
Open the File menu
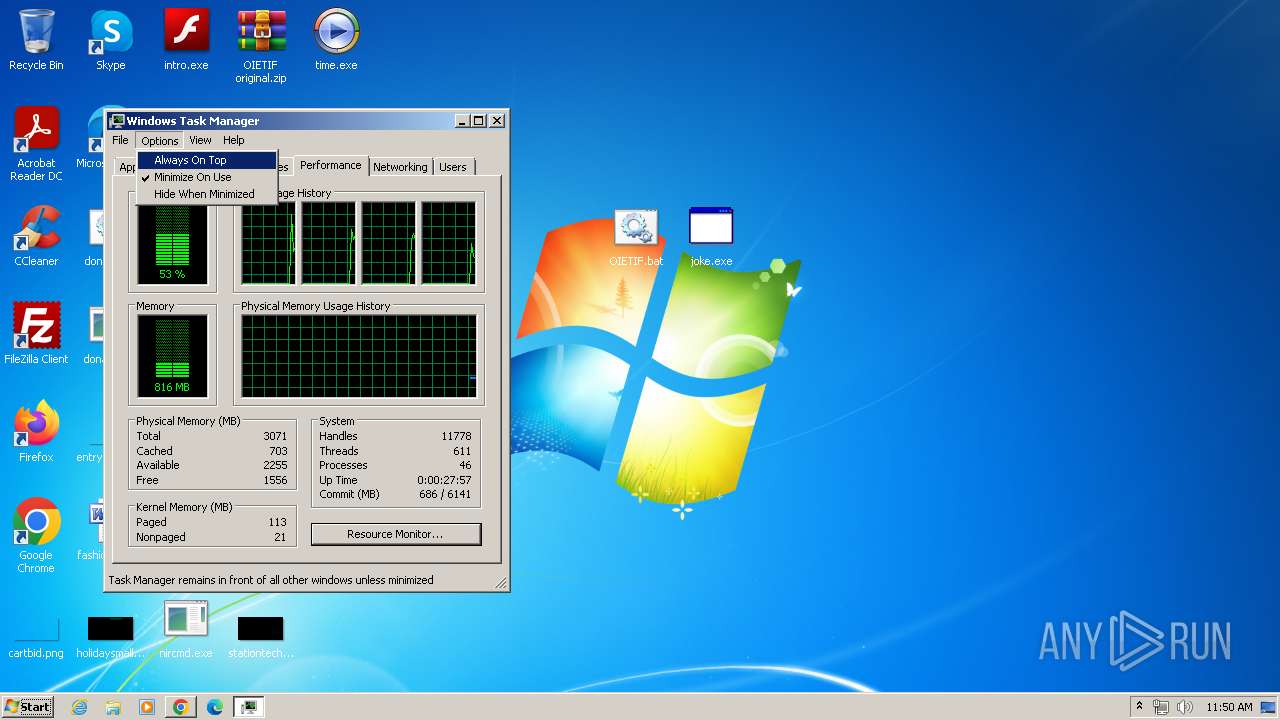pyautogui.click(x=120, y=141)
